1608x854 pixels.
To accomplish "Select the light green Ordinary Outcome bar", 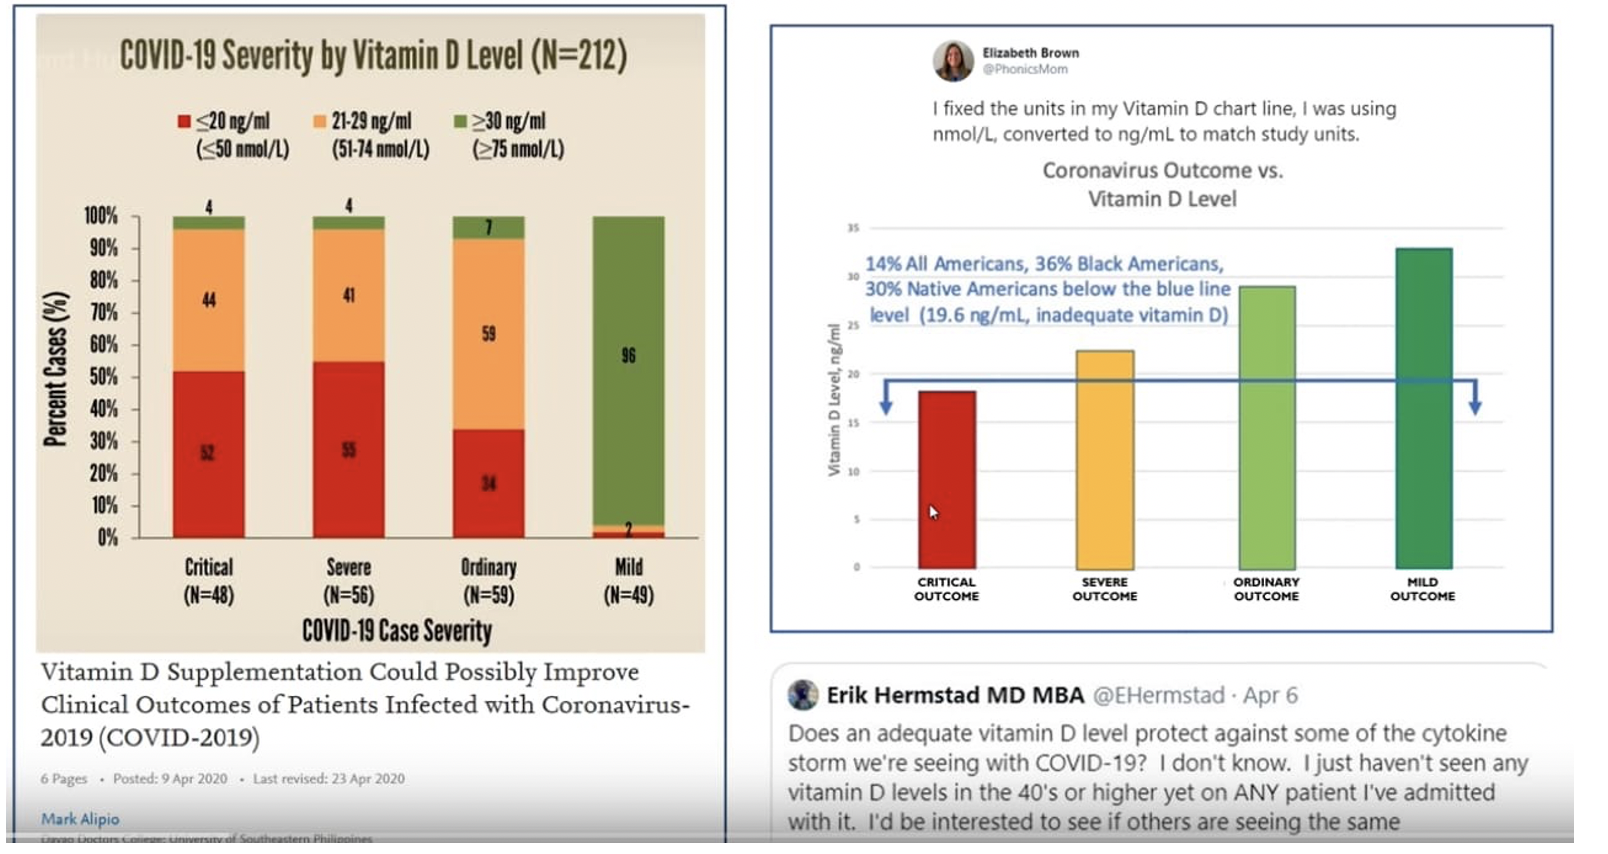I will click(1266, 428).
